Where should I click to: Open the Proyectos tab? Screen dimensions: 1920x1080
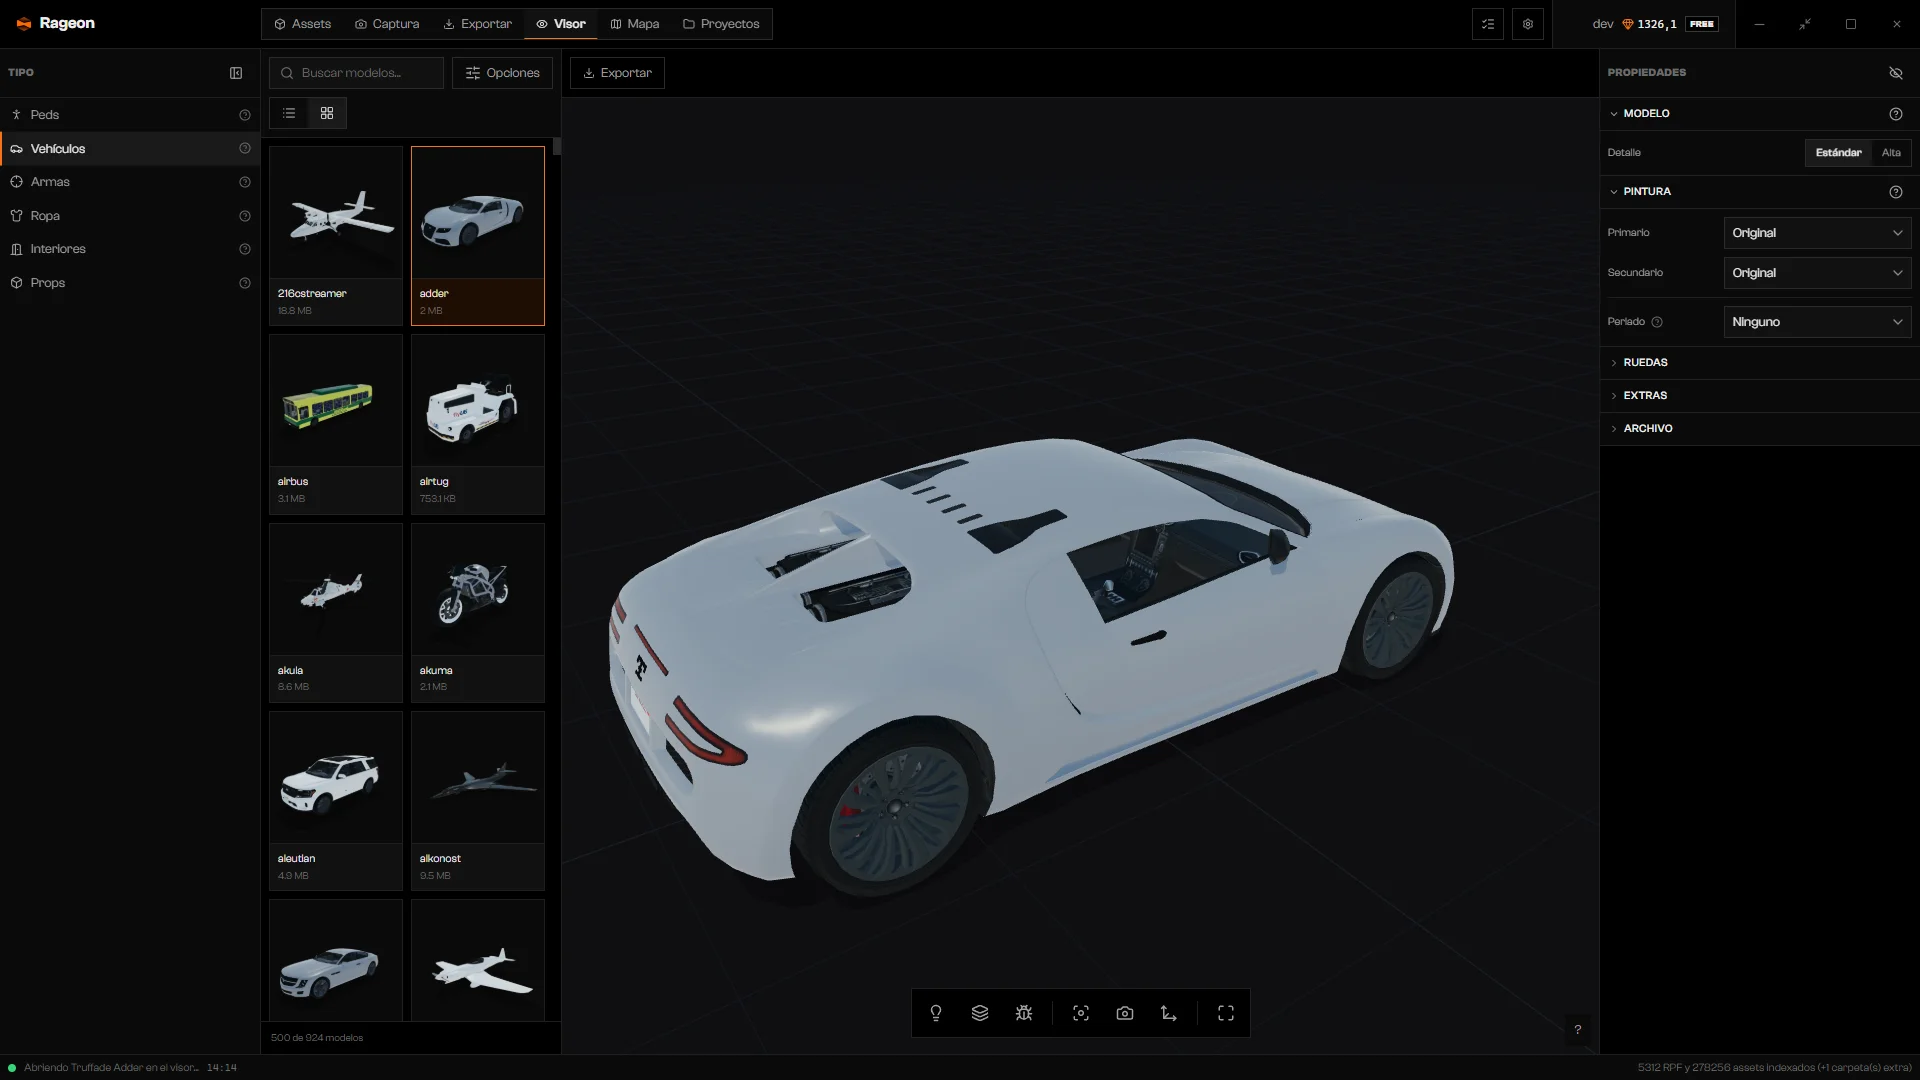coord(721,24)
